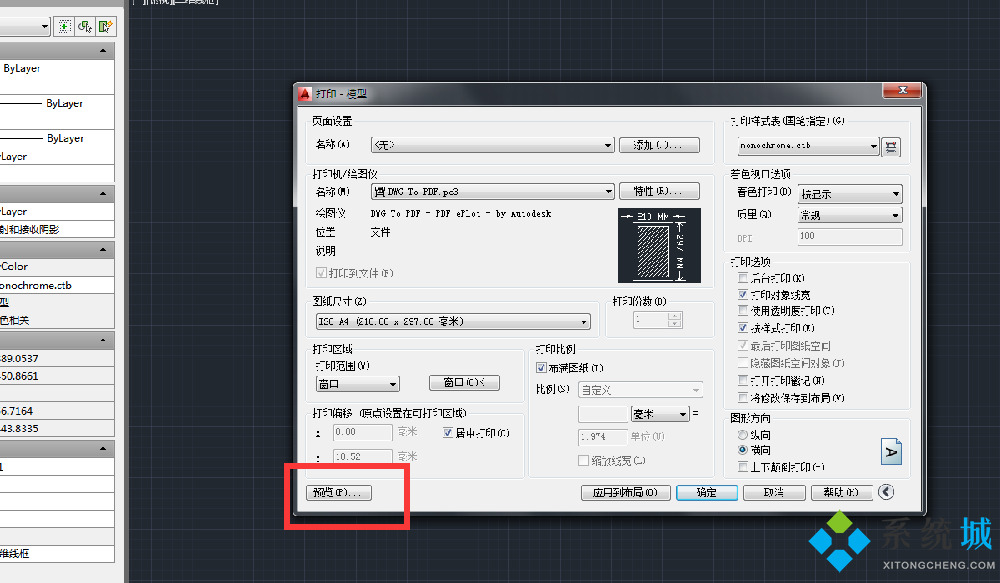Click the Select Objects icon in properties palette
Screen dimensions: 1000x583
[85, 26]
